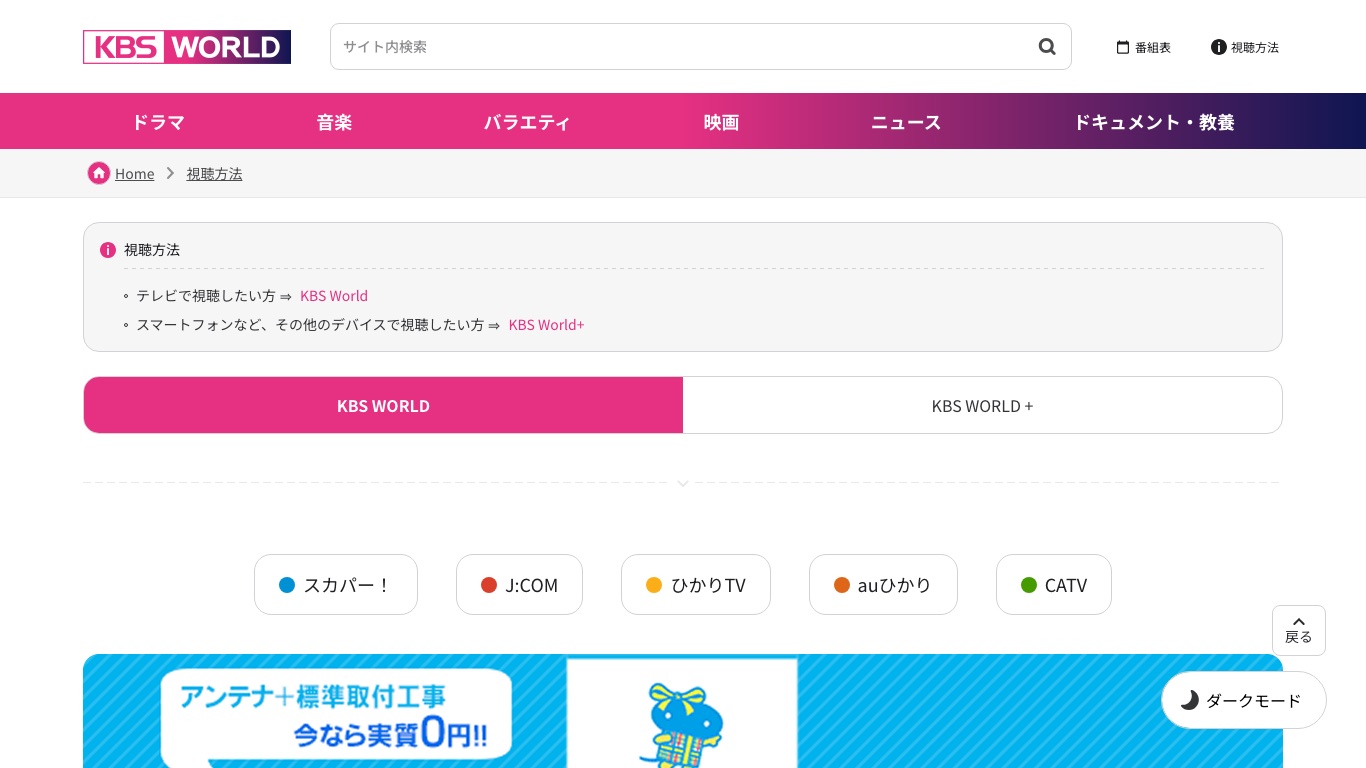Focus the サイト内検索 search field
The width and height of the screenshot is (1366, 768).
pyautogui.click(x=701, y=46)
